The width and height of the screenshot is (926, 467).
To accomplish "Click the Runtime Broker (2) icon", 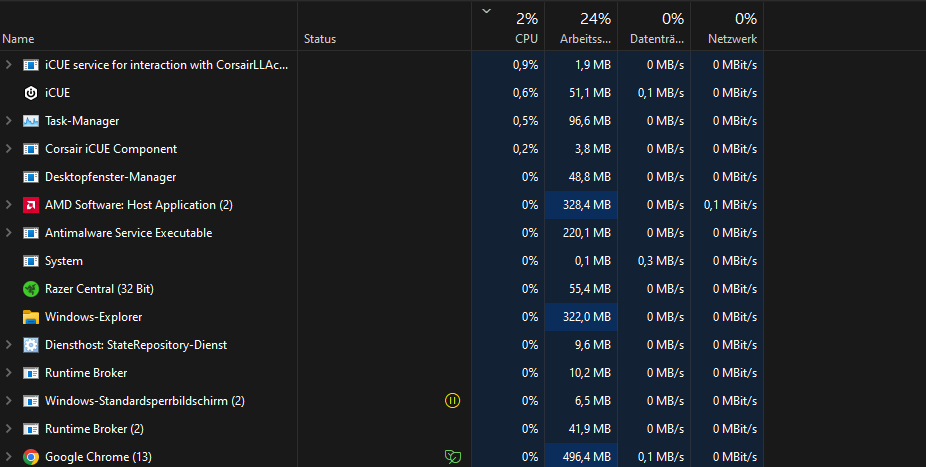I will (x=31, y=429).
